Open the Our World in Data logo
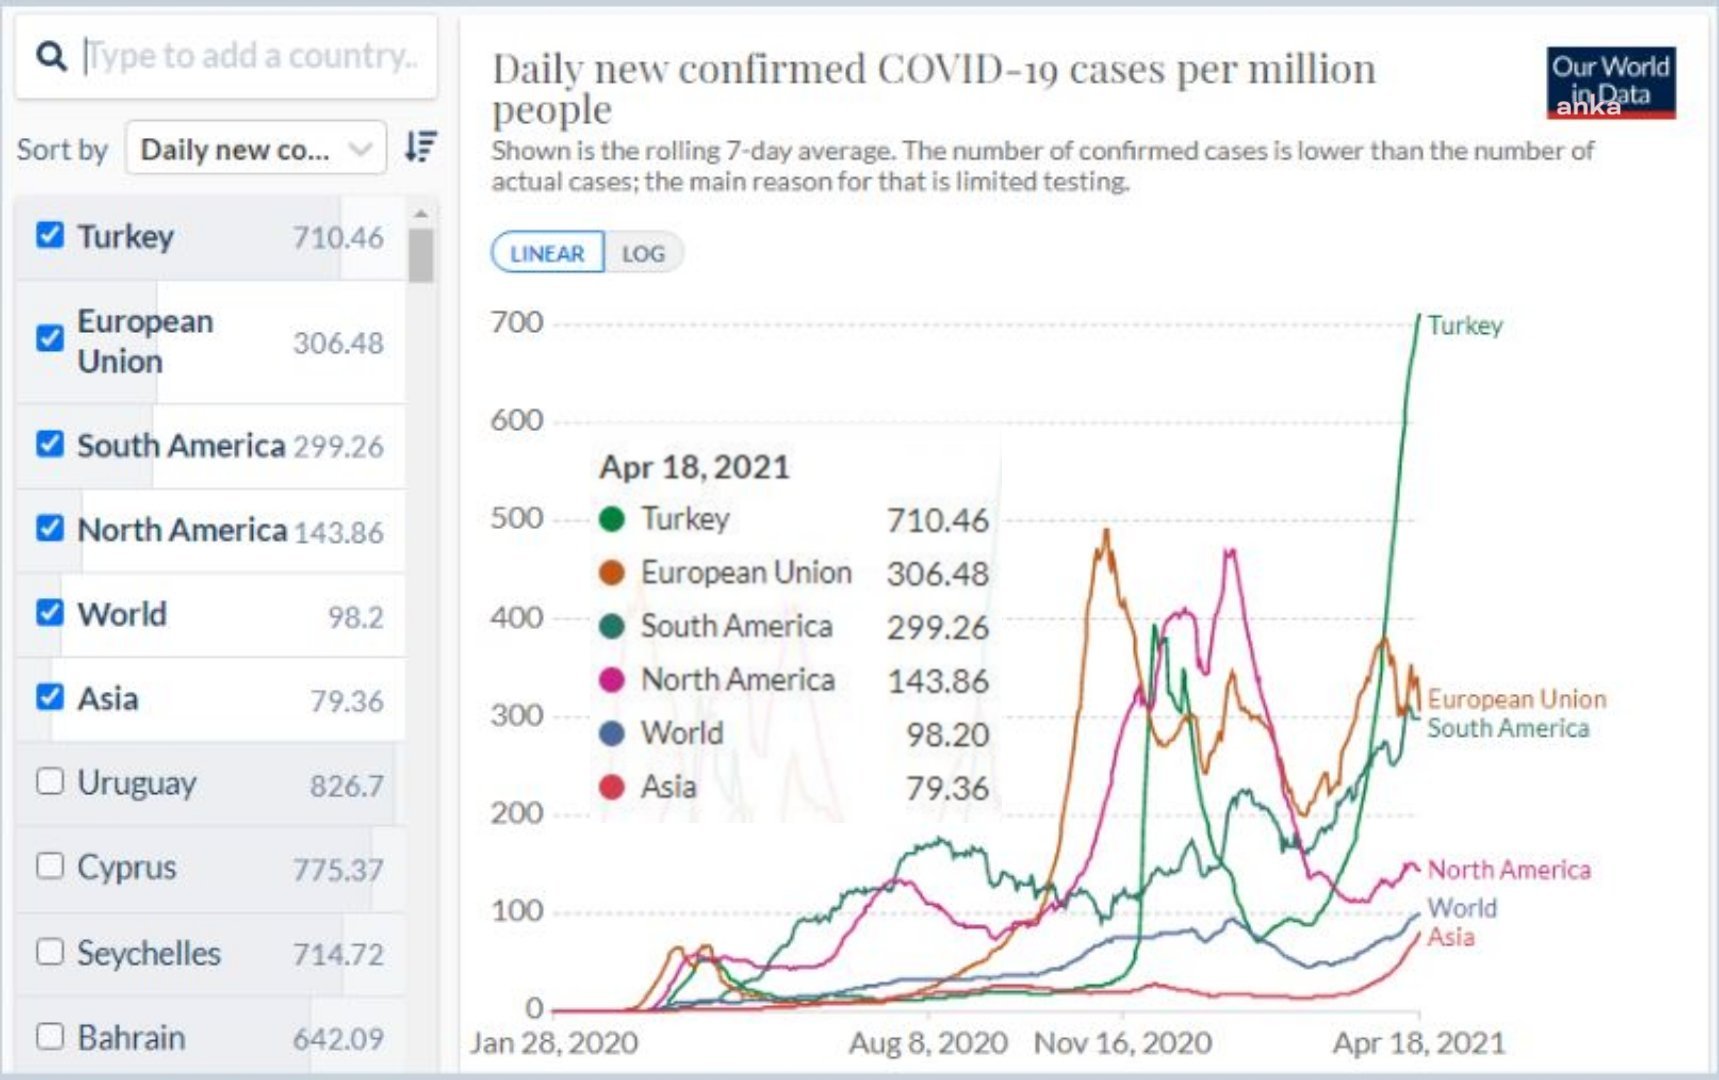This screenshot has height=1080, width=1719. tap(1610, 83)
